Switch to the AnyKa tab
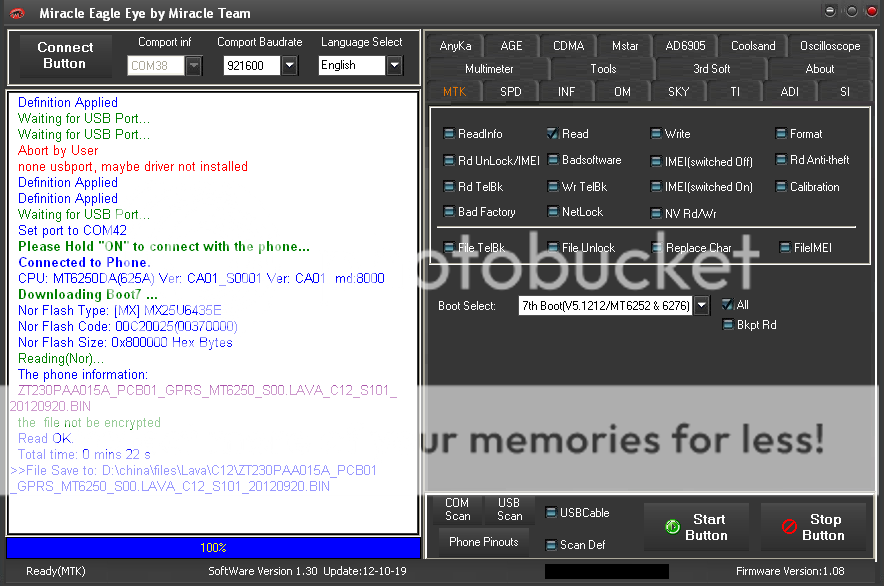The image size is (884, 586). pos(455,46)
